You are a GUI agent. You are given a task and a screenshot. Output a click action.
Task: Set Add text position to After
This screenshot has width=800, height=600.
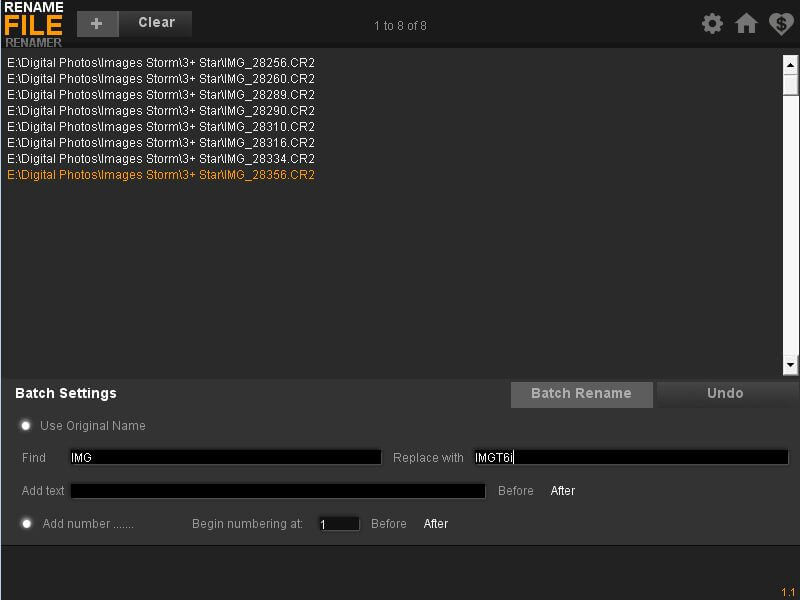(x=563, y=491)
